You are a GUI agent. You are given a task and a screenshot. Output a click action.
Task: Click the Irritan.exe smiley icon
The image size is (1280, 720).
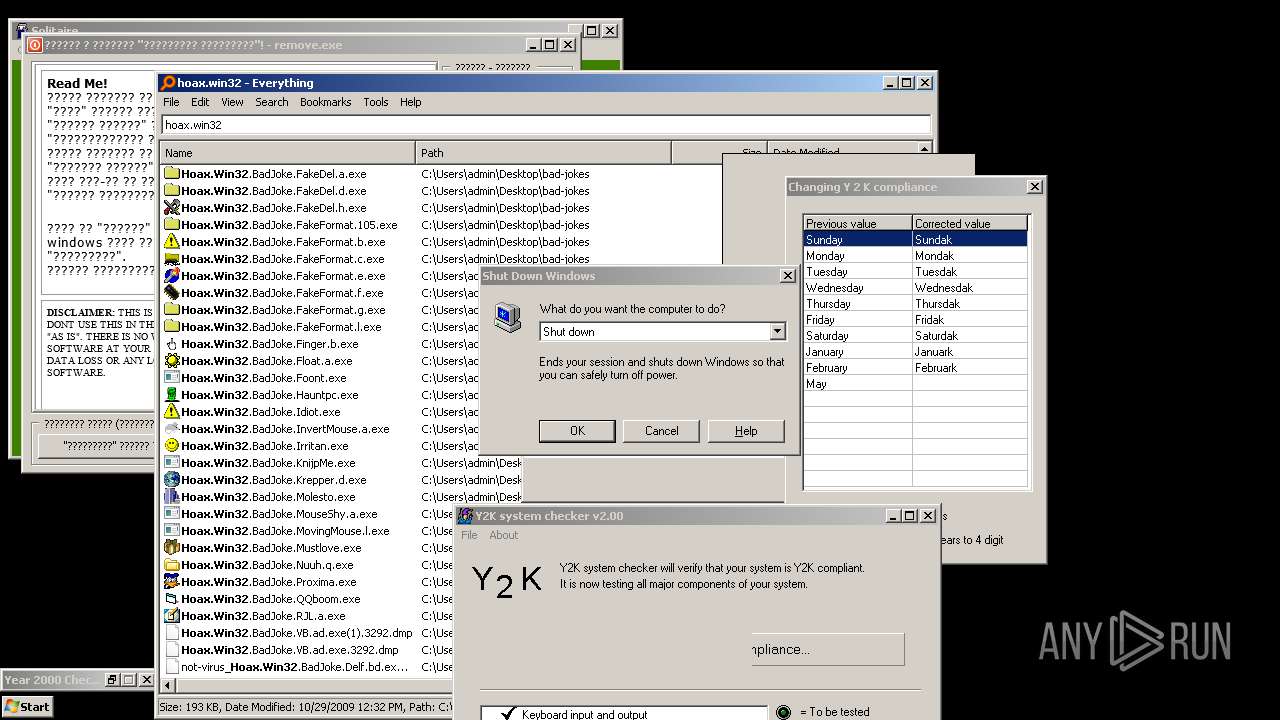(171, 446)
